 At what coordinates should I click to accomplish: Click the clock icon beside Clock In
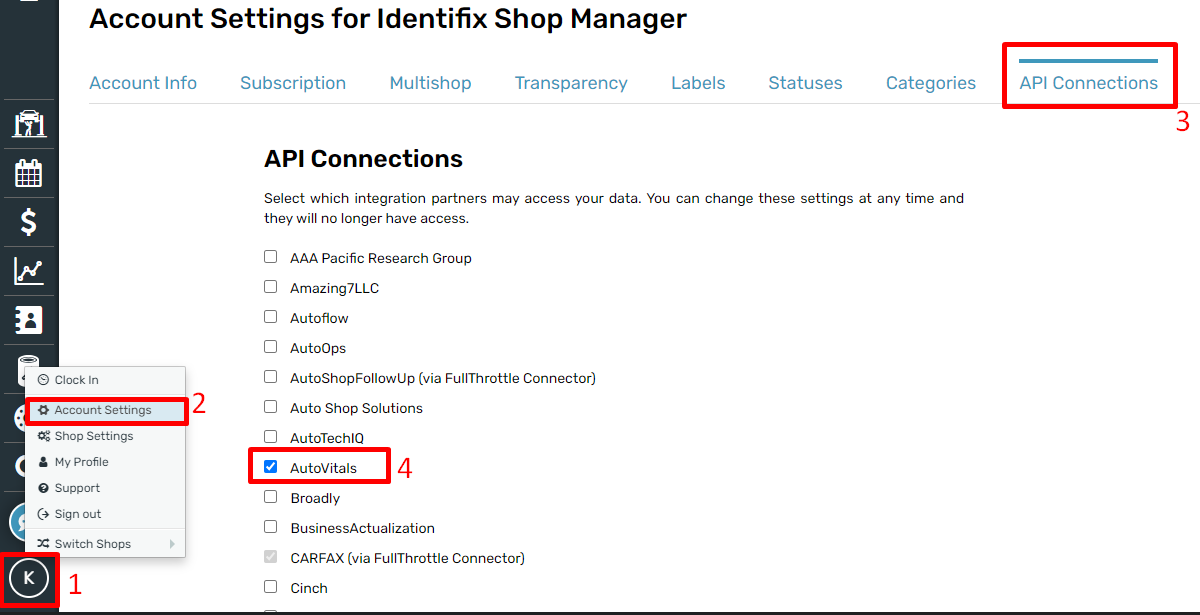click(x=43, y=380)
